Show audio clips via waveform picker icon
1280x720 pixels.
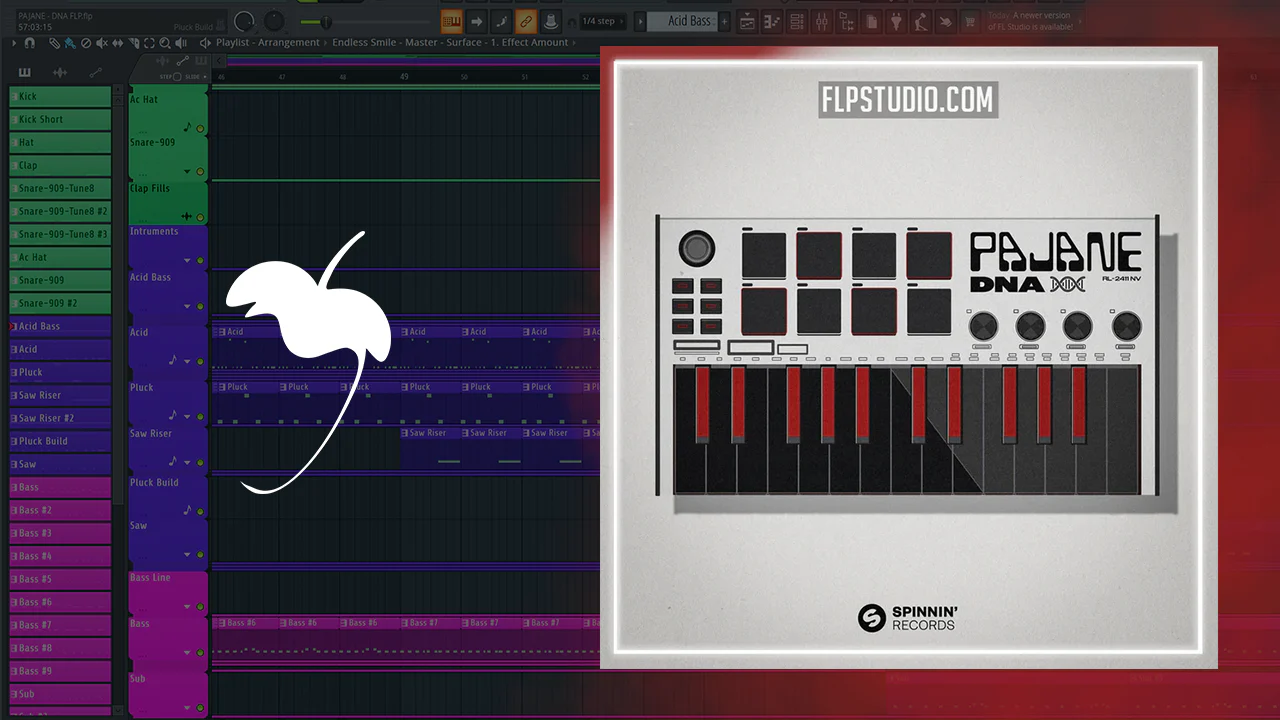pyautogui.click(x=60, y=72)
